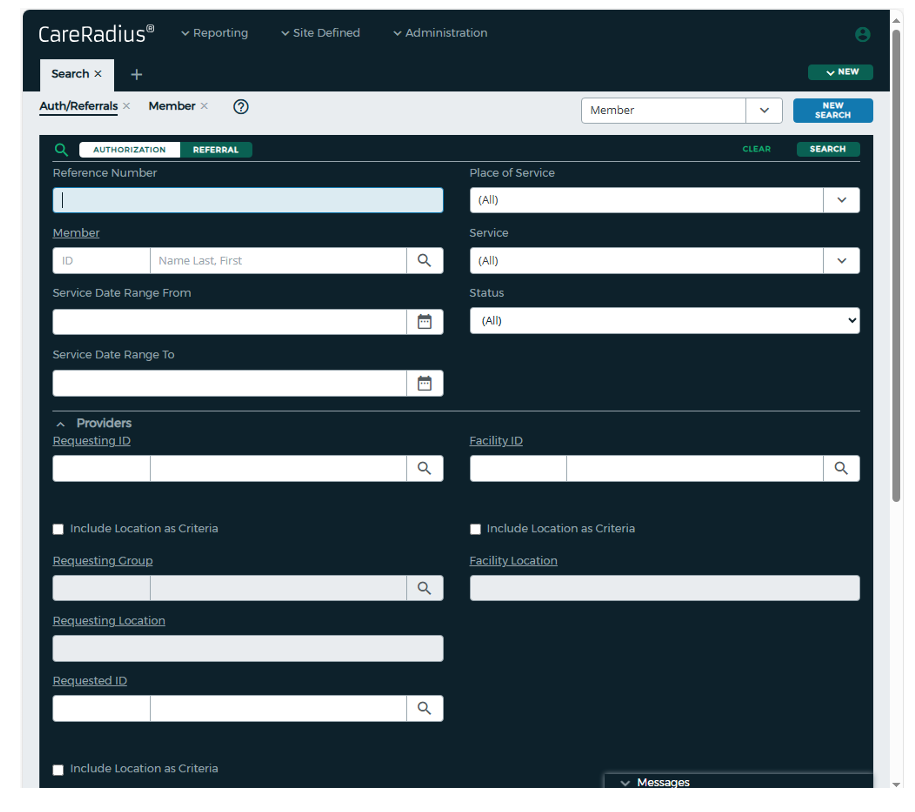Click the scrollbar down arrow
915x812 pixels.
click(896, 784)
